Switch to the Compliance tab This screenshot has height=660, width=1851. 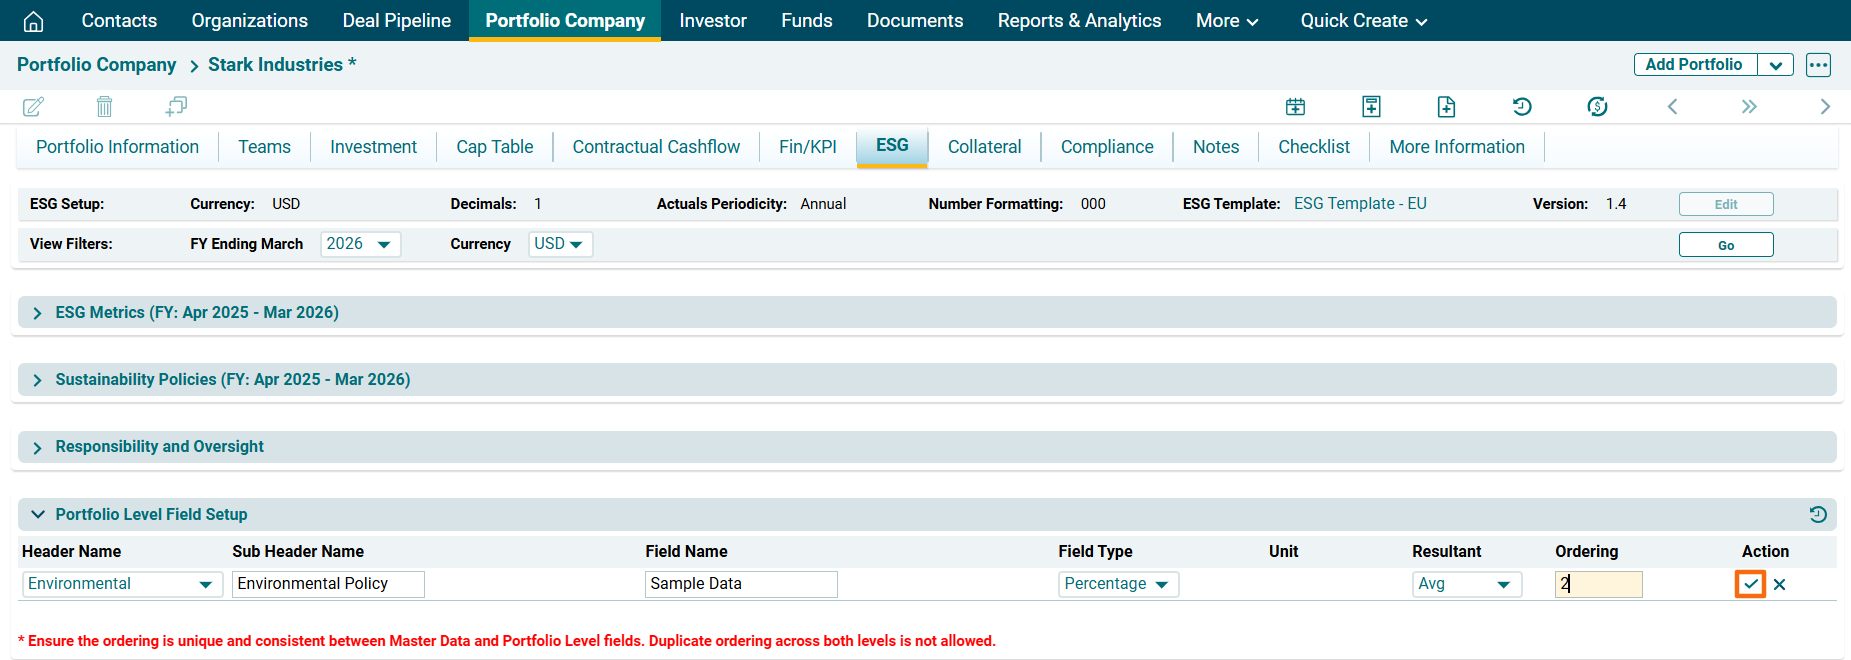click(1106, 147)
